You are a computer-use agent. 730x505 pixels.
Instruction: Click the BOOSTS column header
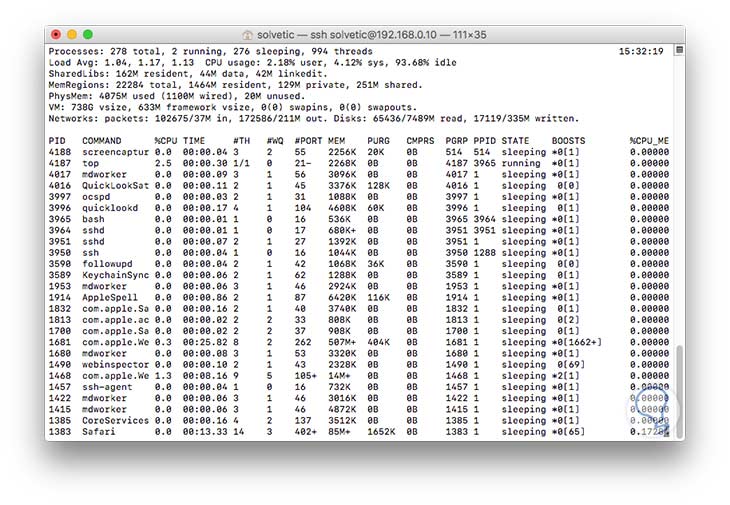click(568, 141)
